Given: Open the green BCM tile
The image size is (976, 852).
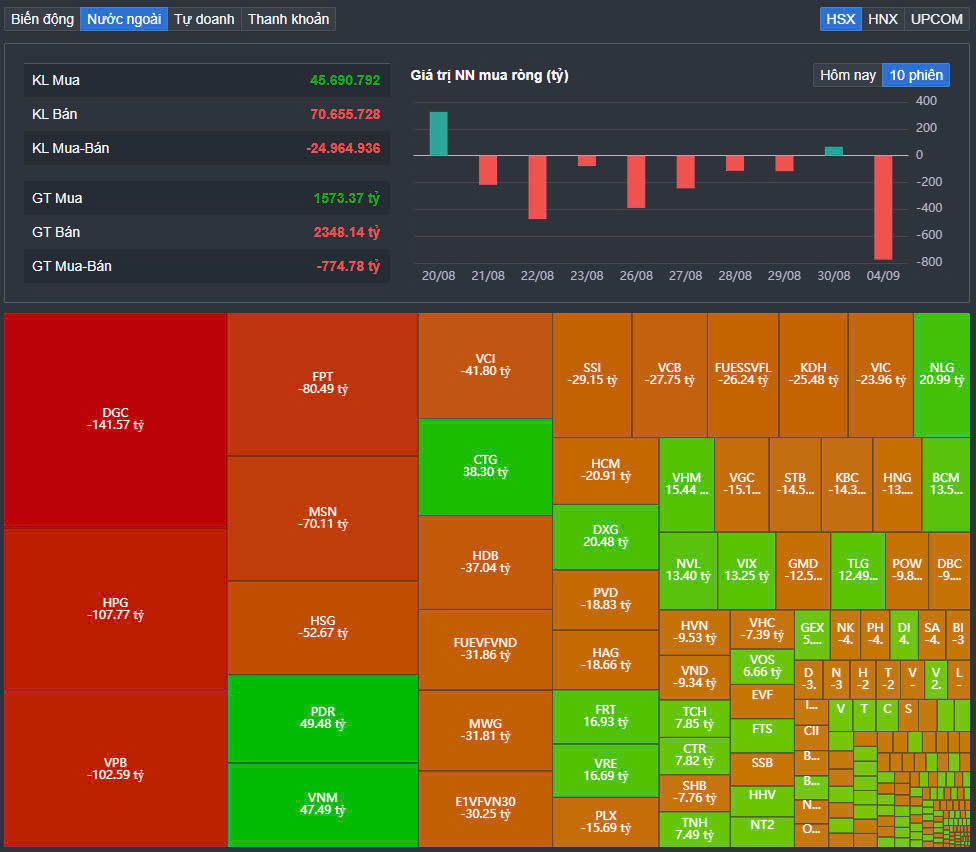Looking at the screenshot, I should 946,484.
